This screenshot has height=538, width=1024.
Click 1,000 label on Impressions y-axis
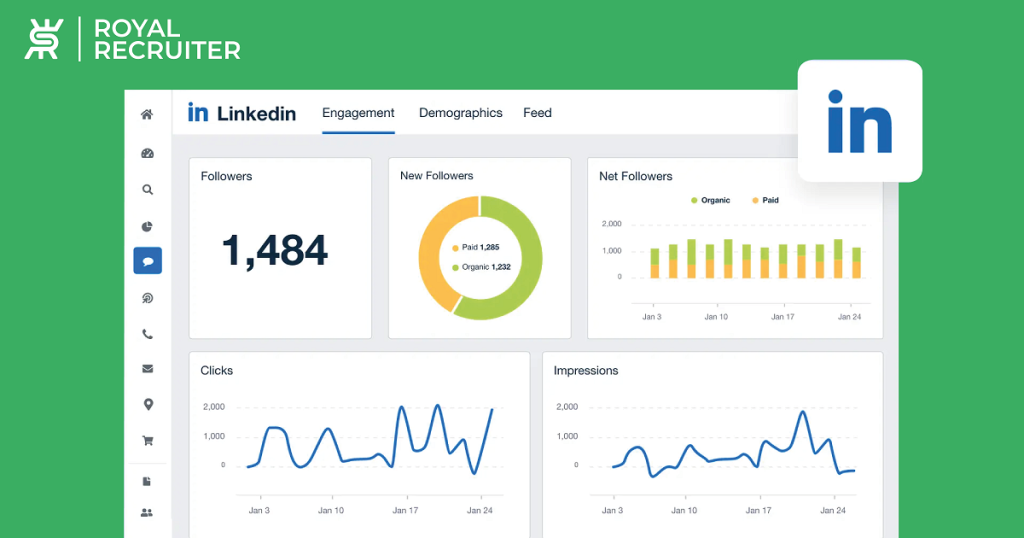[x=567, y=436]
